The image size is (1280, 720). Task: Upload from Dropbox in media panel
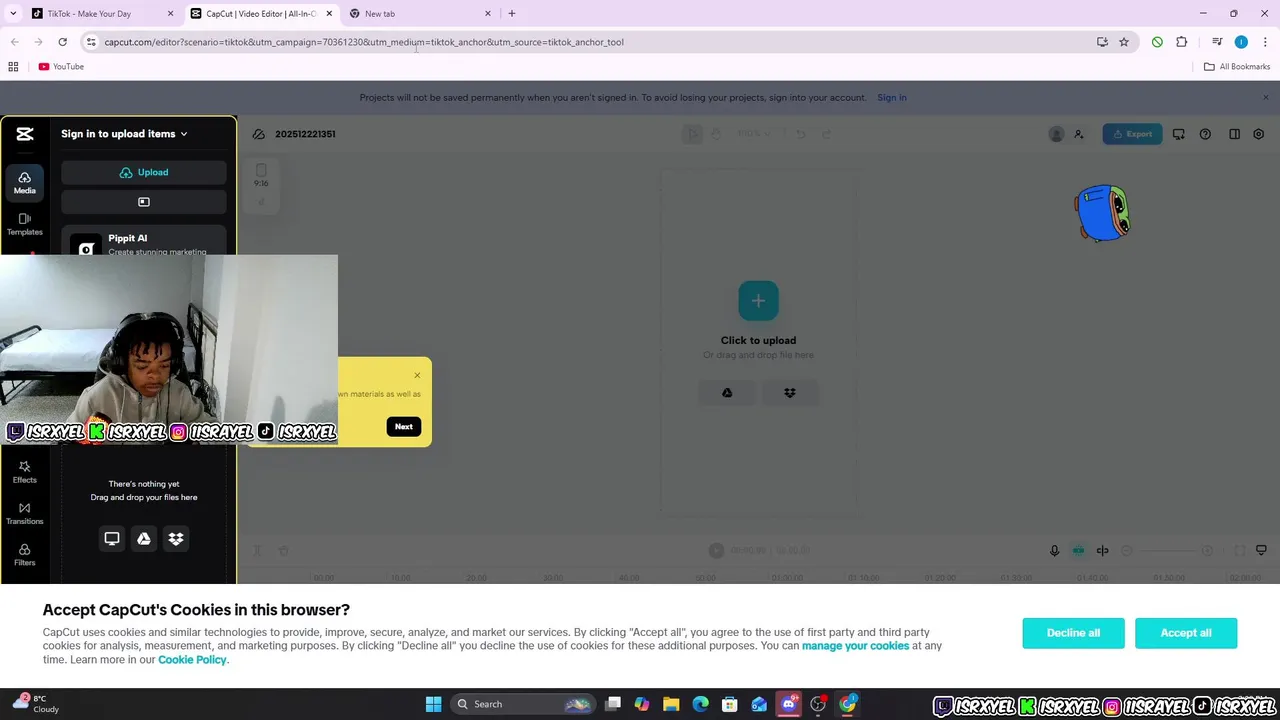coord(176,539)
